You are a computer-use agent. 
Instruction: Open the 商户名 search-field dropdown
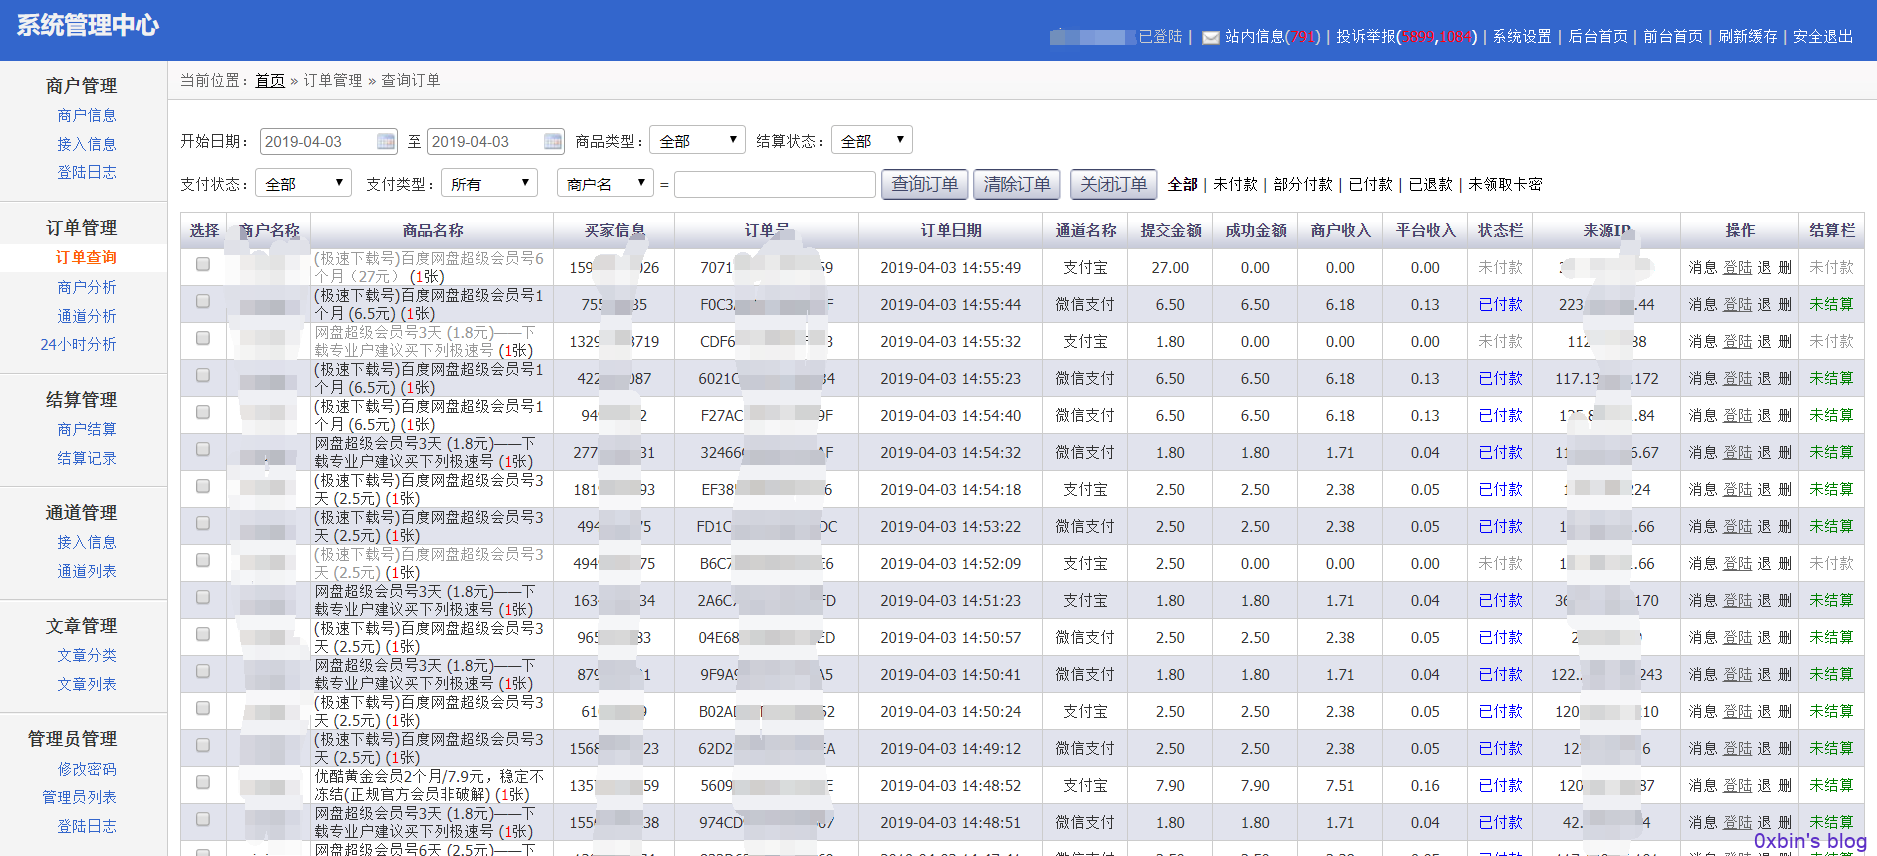pyautogui.click(x=605, y=183)
